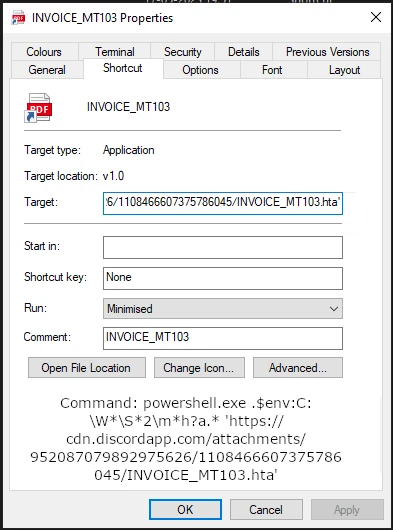Open the Terminal tab

(115, 52)
